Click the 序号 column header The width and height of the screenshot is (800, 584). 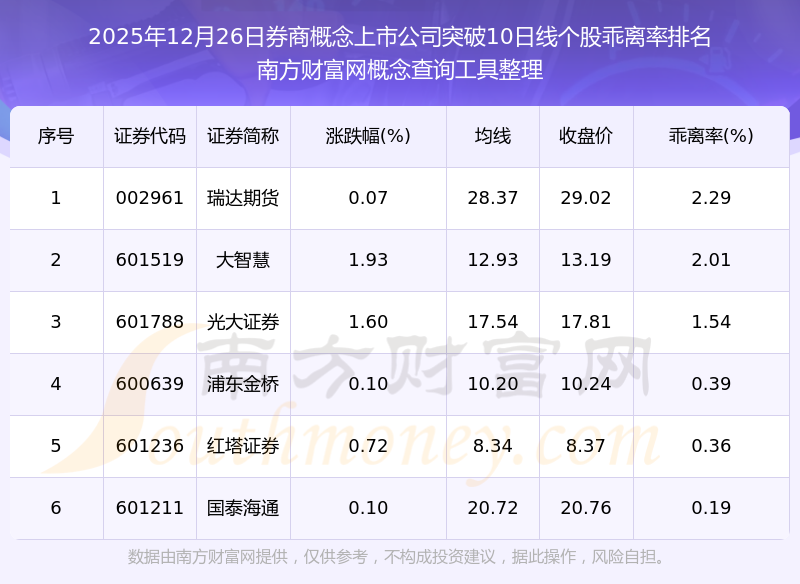[x=56, y=136]
